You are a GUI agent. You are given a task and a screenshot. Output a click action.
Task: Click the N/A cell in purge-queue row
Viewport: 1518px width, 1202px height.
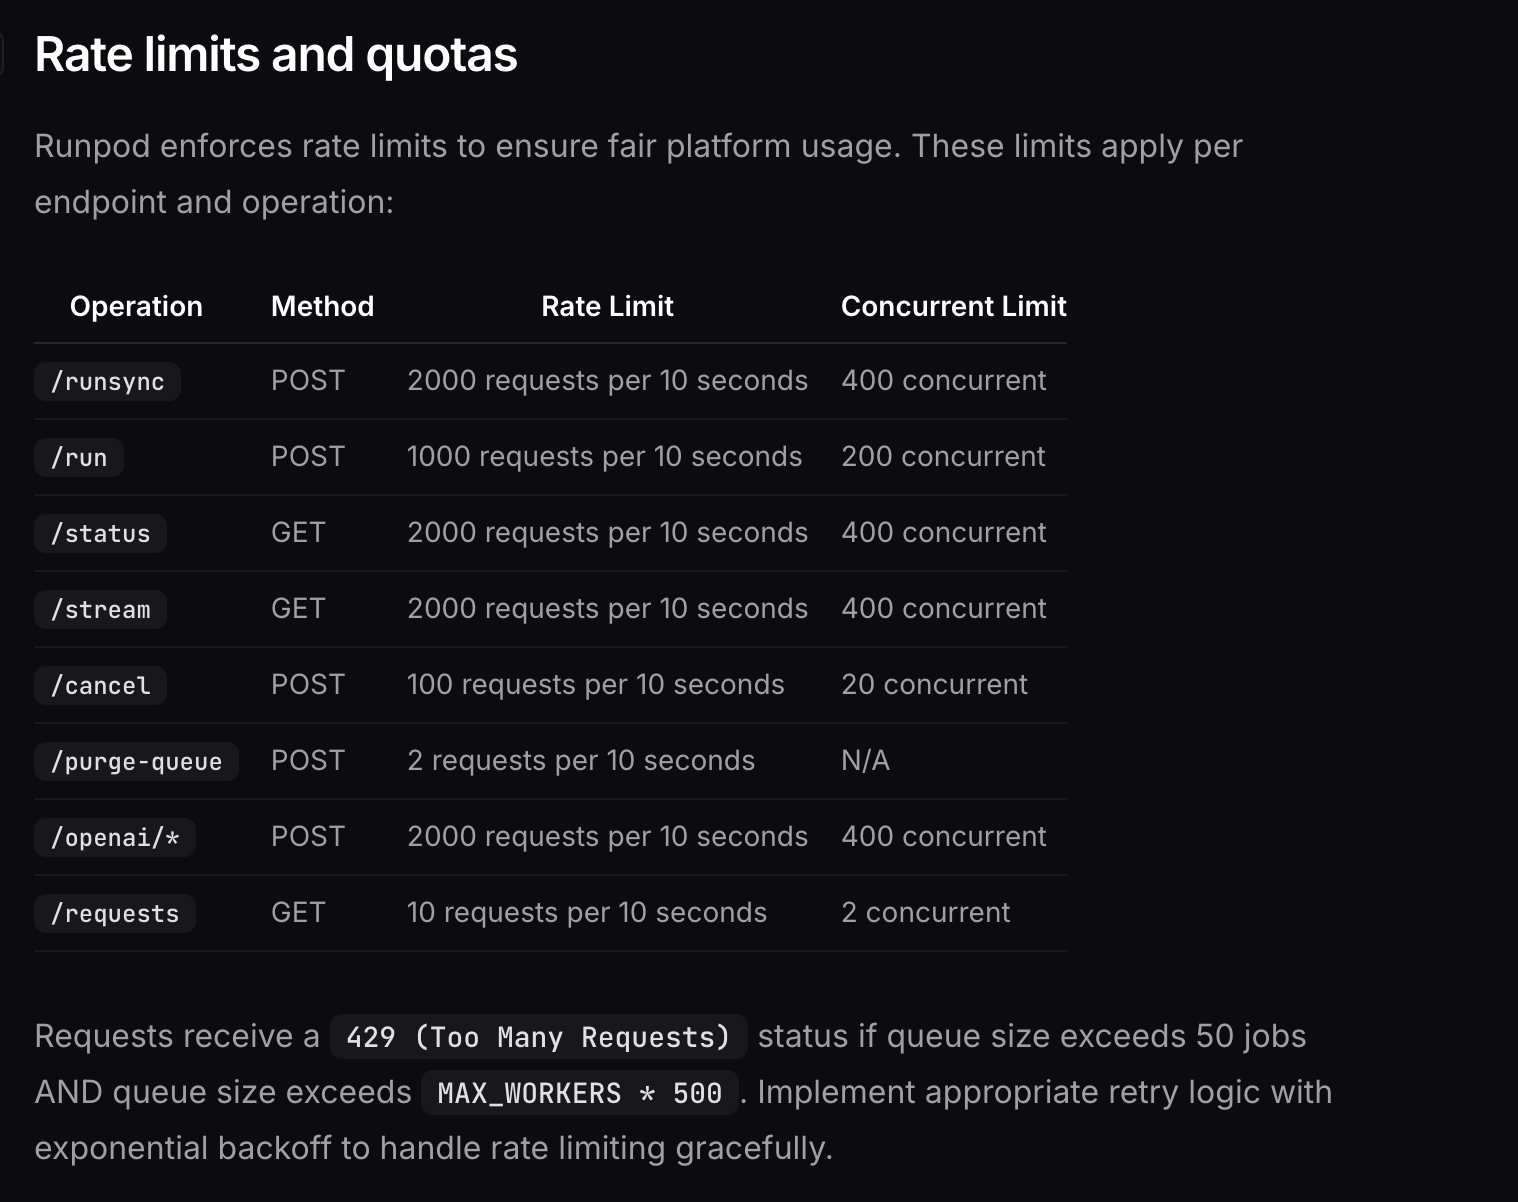coord(865,761)
